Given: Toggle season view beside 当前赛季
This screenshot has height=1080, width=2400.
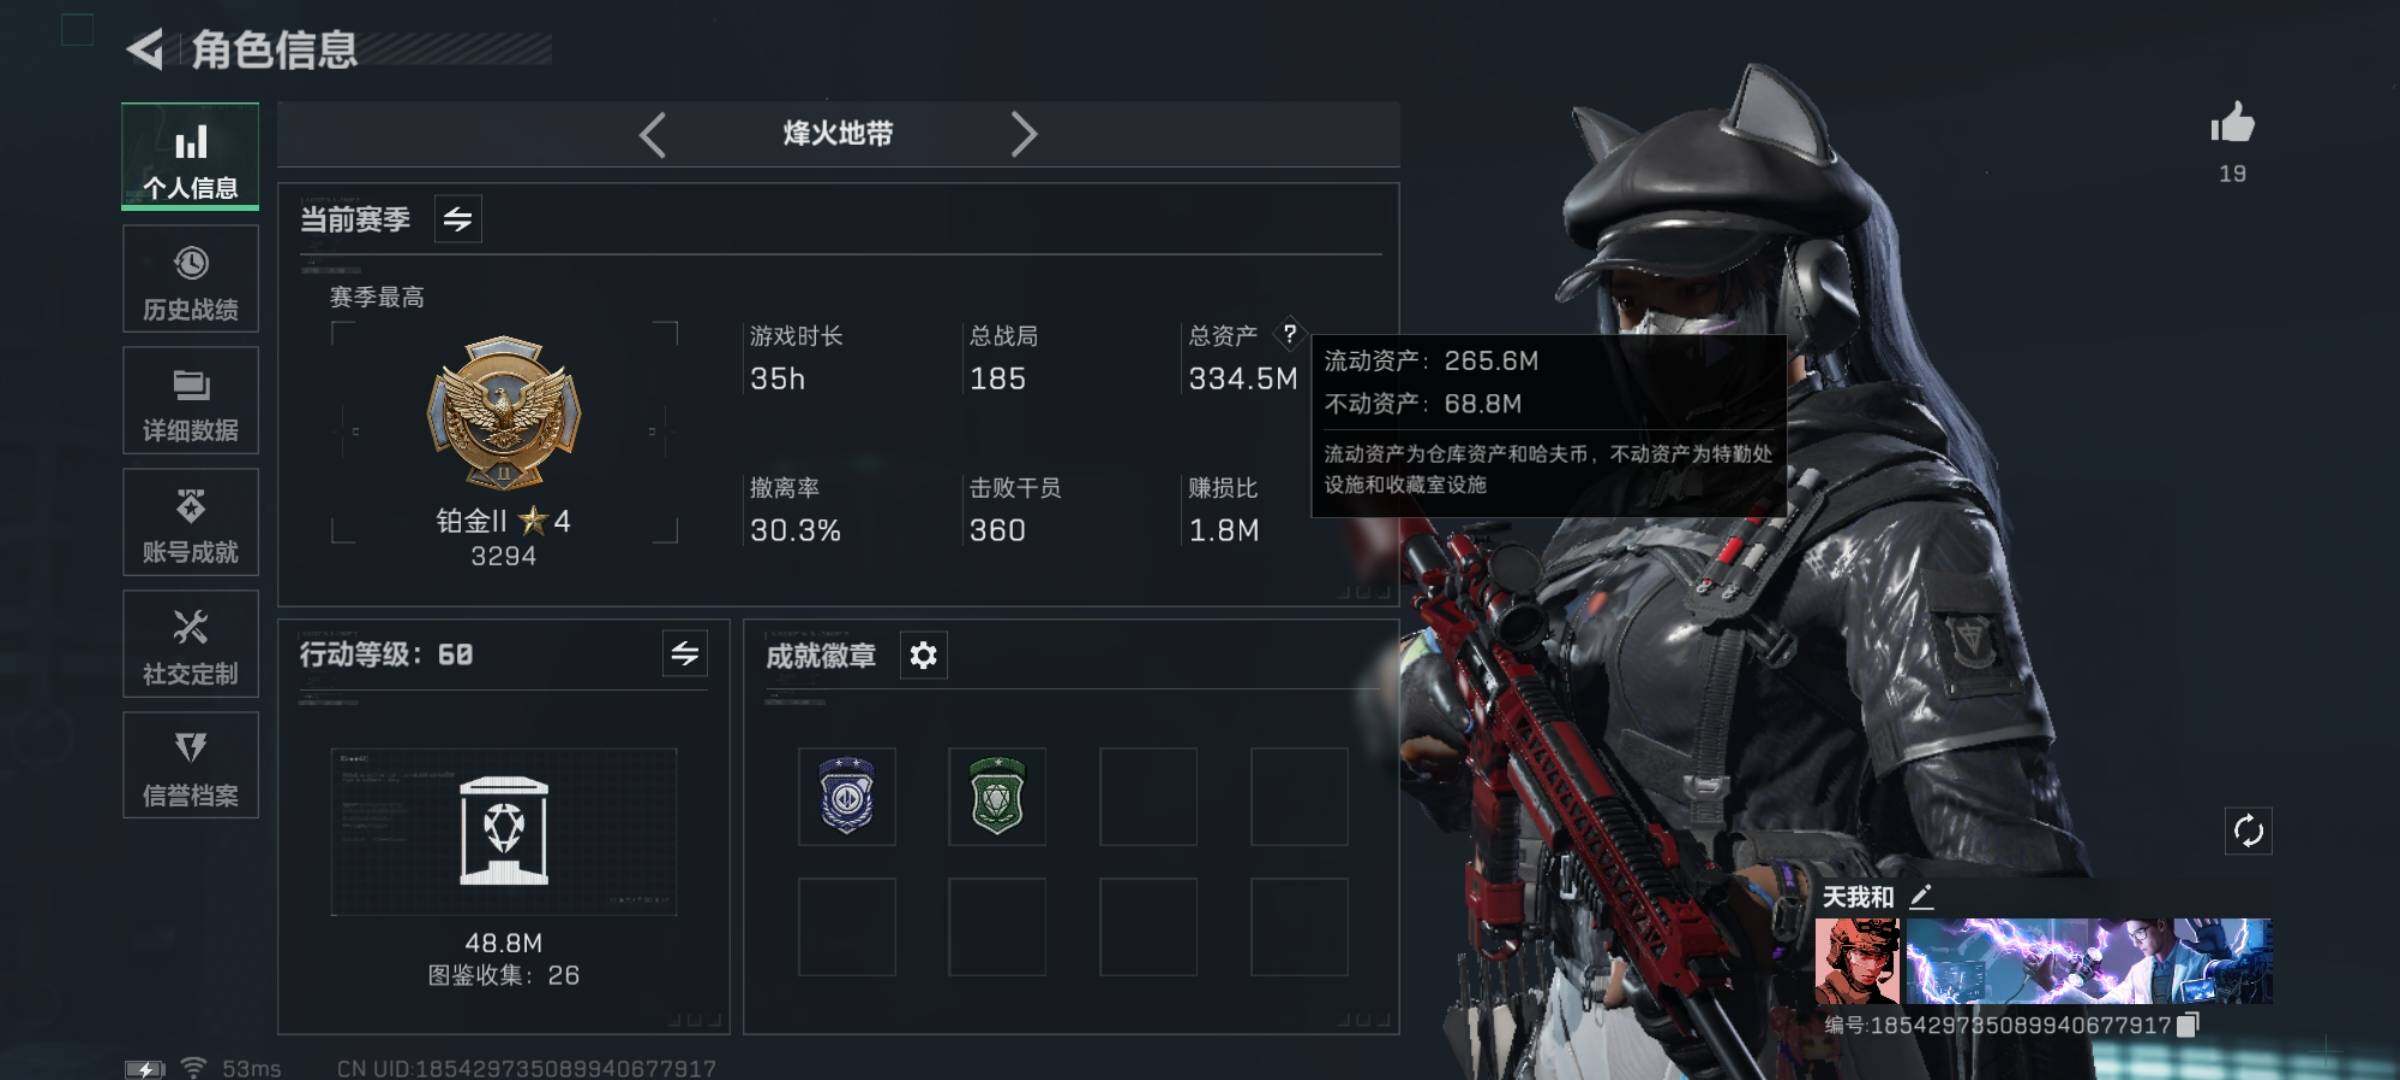Looking at the screenshot, I should pyautogui.click(x=458, y=219).
